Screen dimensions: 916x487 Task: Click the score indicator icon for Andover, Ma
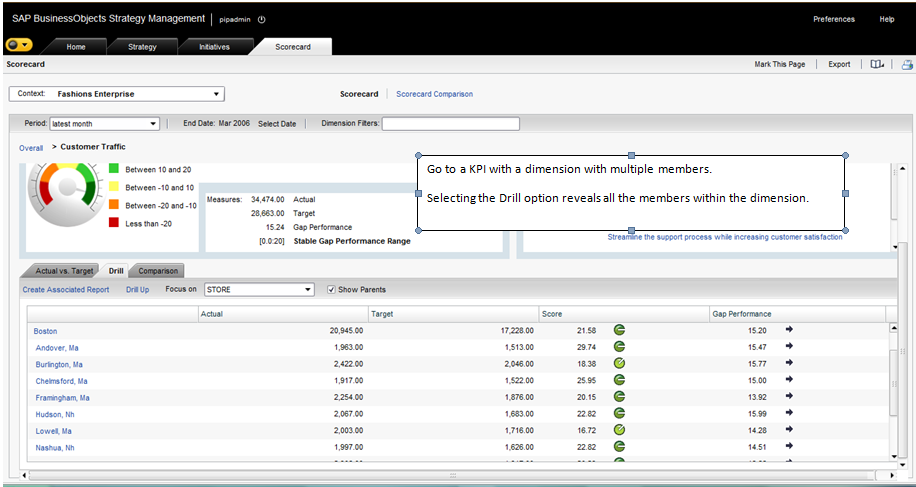pyautogui.click(x=620, y=347)
